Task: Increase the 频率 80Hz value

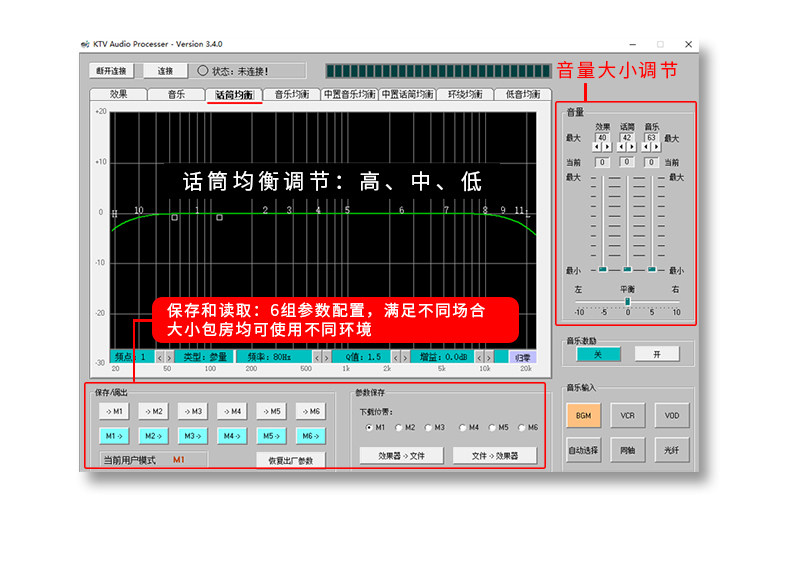Action: [x=326, y=357]
